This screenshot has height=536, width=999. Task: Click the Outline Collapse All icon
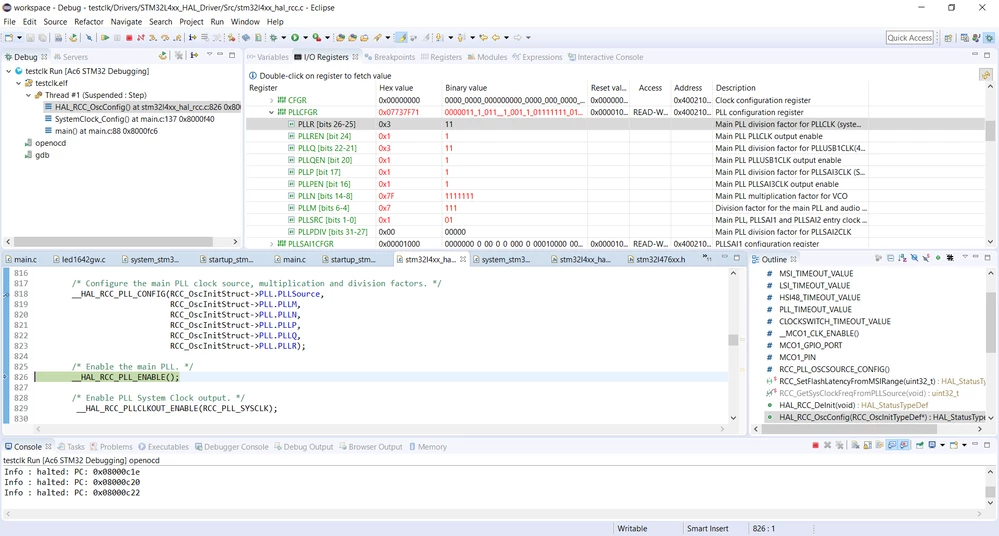(891, 258)
